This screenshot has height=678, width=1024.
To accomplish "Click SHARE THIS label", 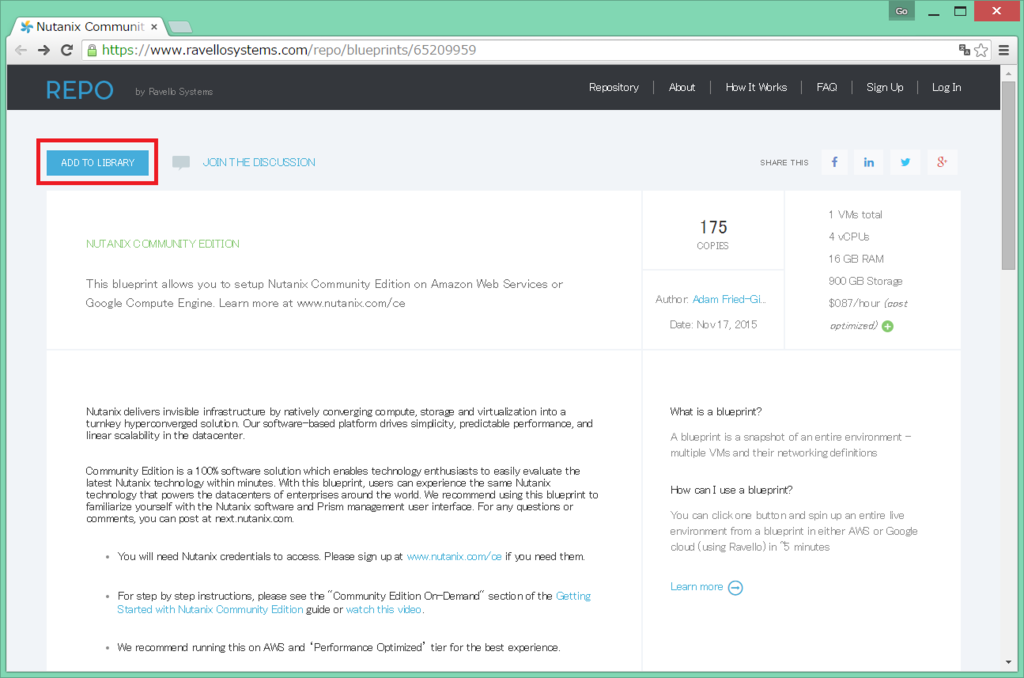I will click(784, 163).
